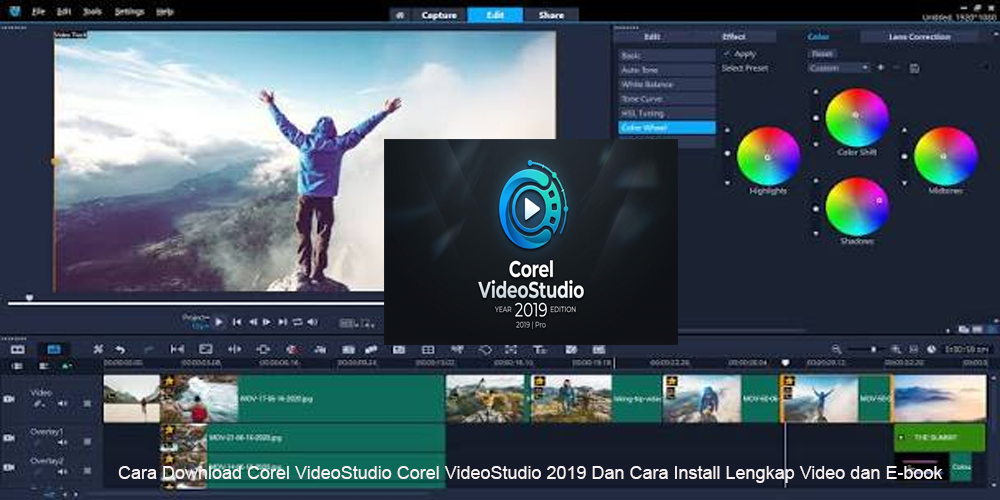Click the Midtones color wheel
Viewport: 1000px width, 500px height.
(x=946, y=156)
